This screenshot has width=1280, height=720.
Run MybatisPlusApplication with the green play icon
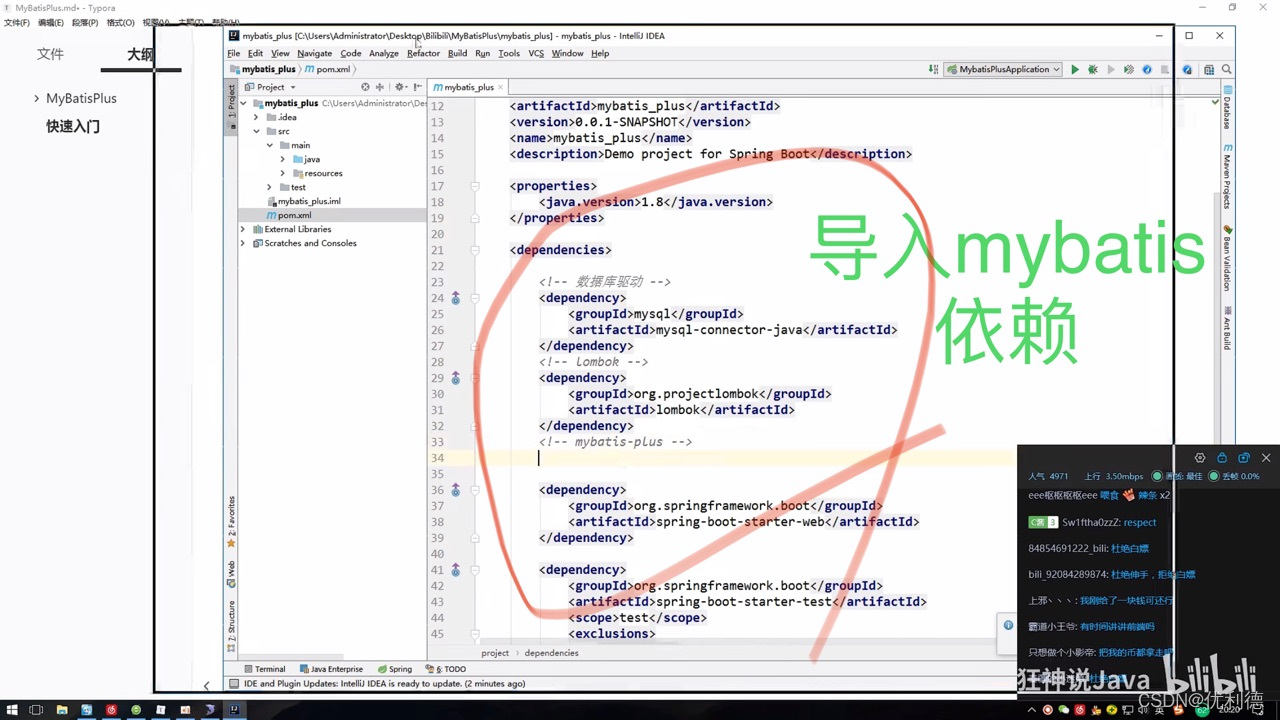click(1075, 70)
